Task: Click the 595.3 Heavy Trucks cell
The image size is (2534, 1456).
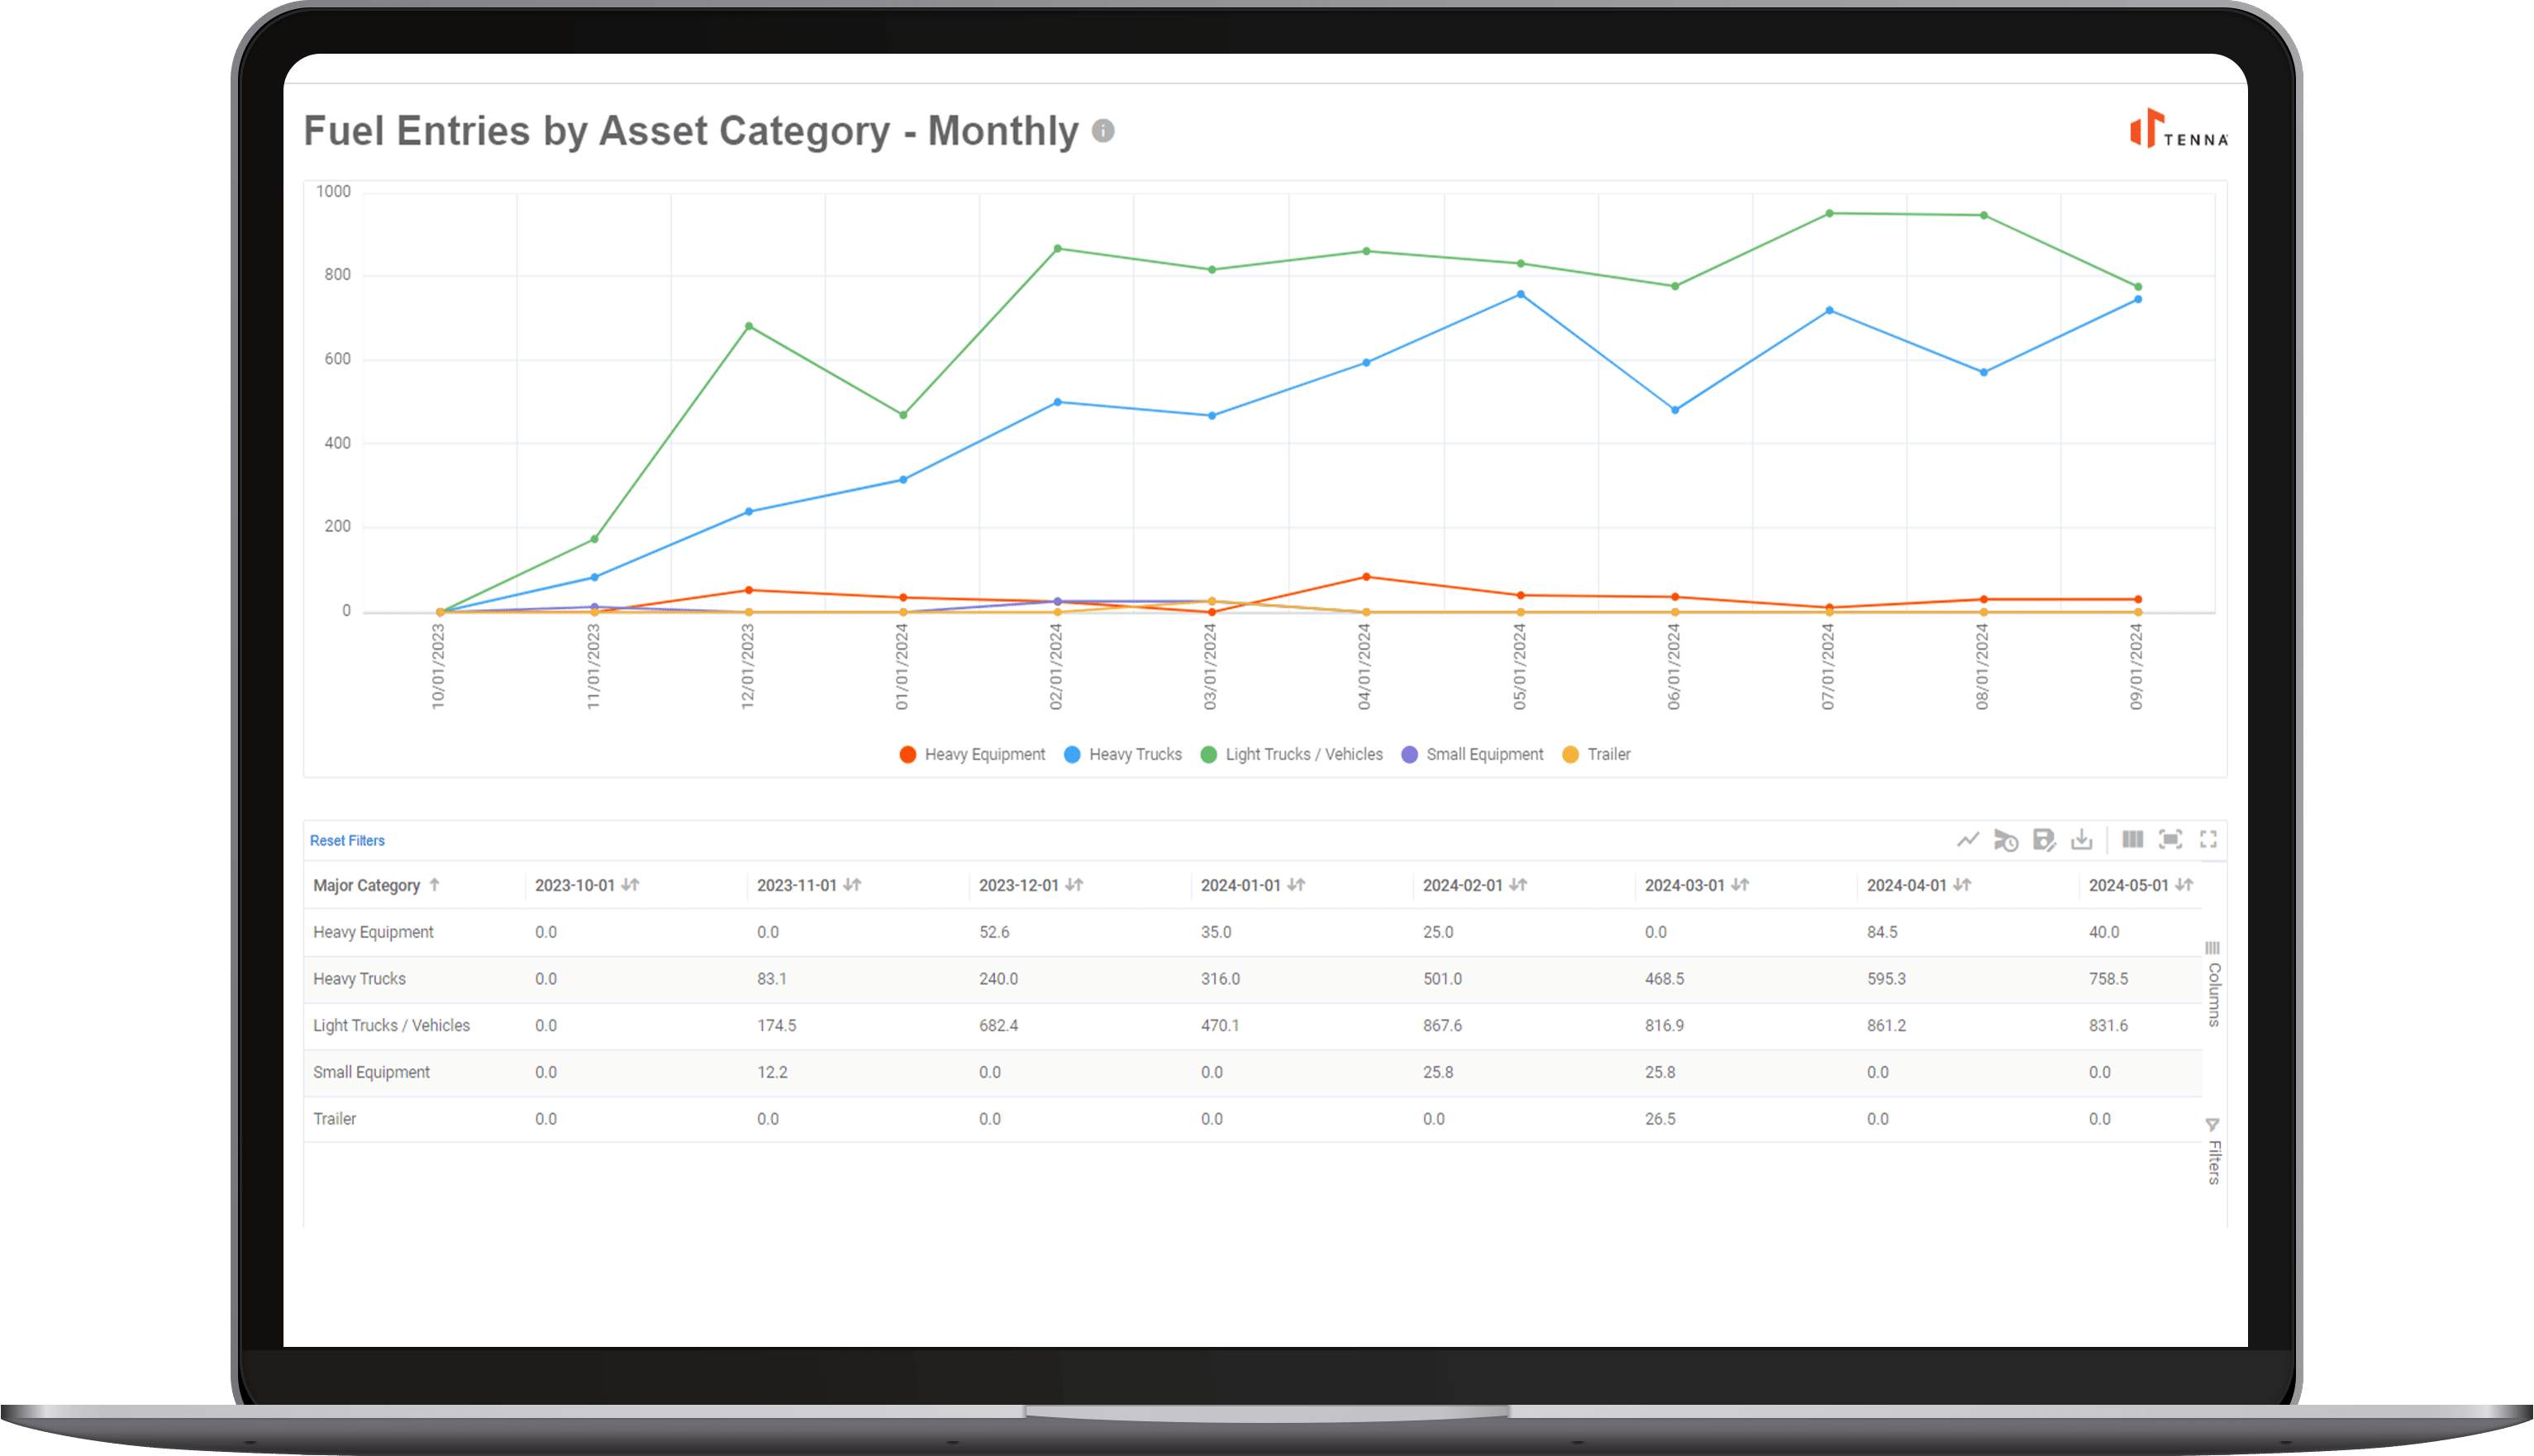Action: 1886,979
